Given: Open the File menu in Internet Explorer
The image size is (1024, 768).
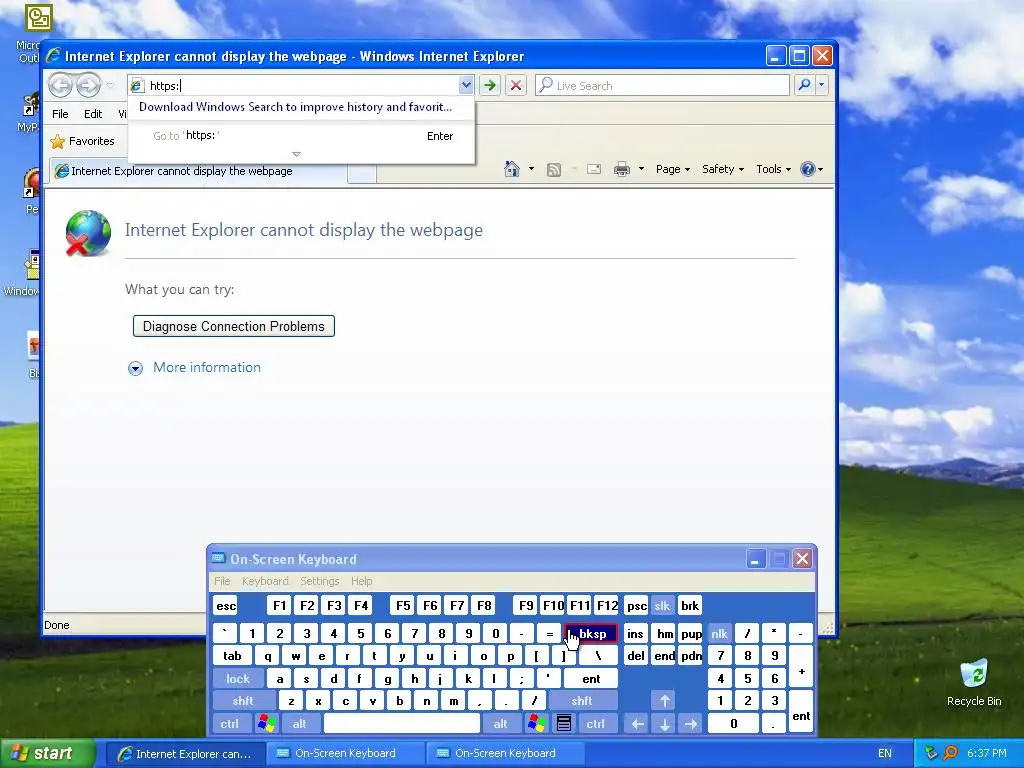Looking at the screenshot, I should point(60,114).
